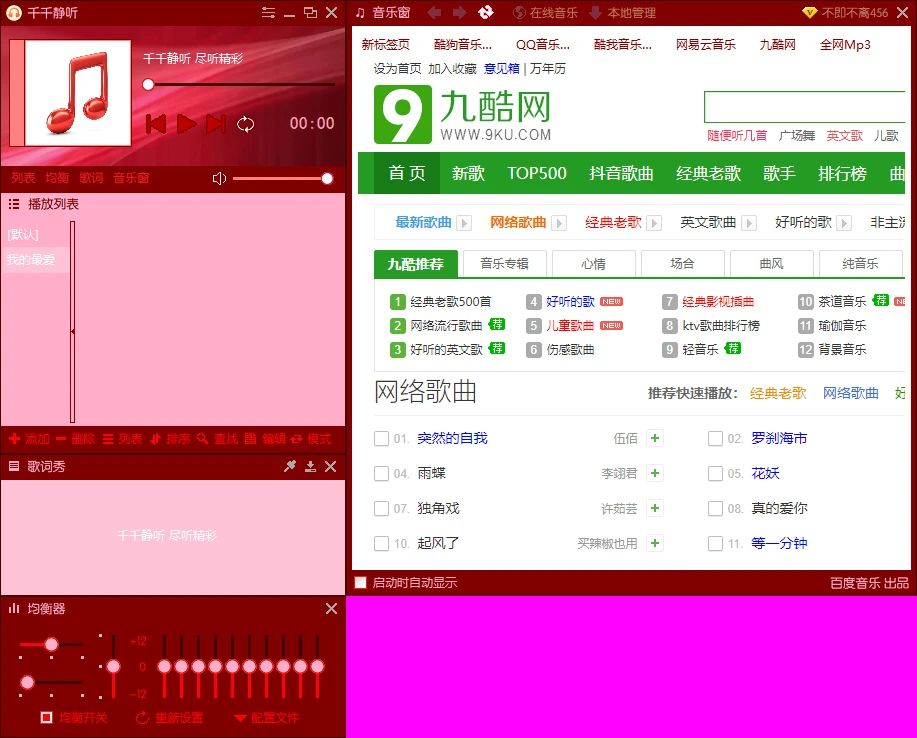
Task: Open the 意见箱 link
Action: click(x=502, y=68)
